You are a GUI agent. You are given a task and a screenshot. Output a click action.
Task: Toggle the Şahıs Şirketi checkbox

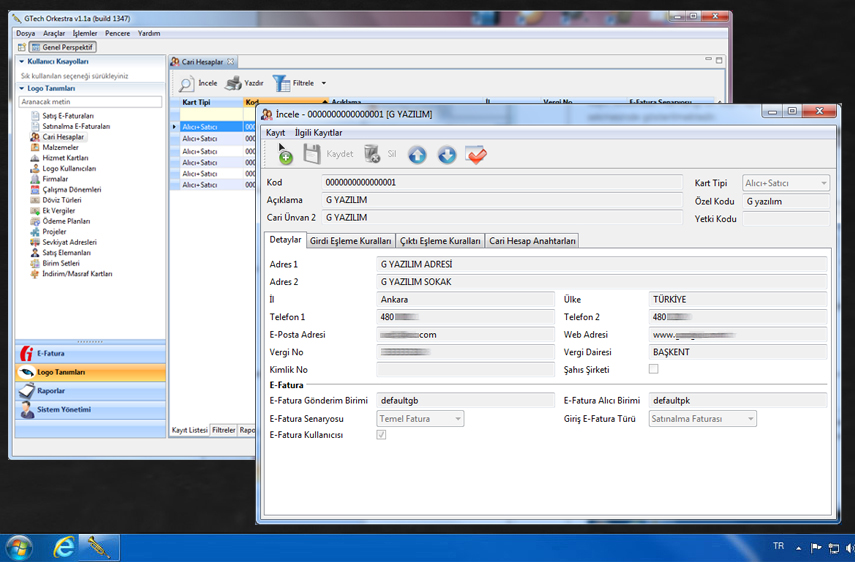click(x=653, y=369)
